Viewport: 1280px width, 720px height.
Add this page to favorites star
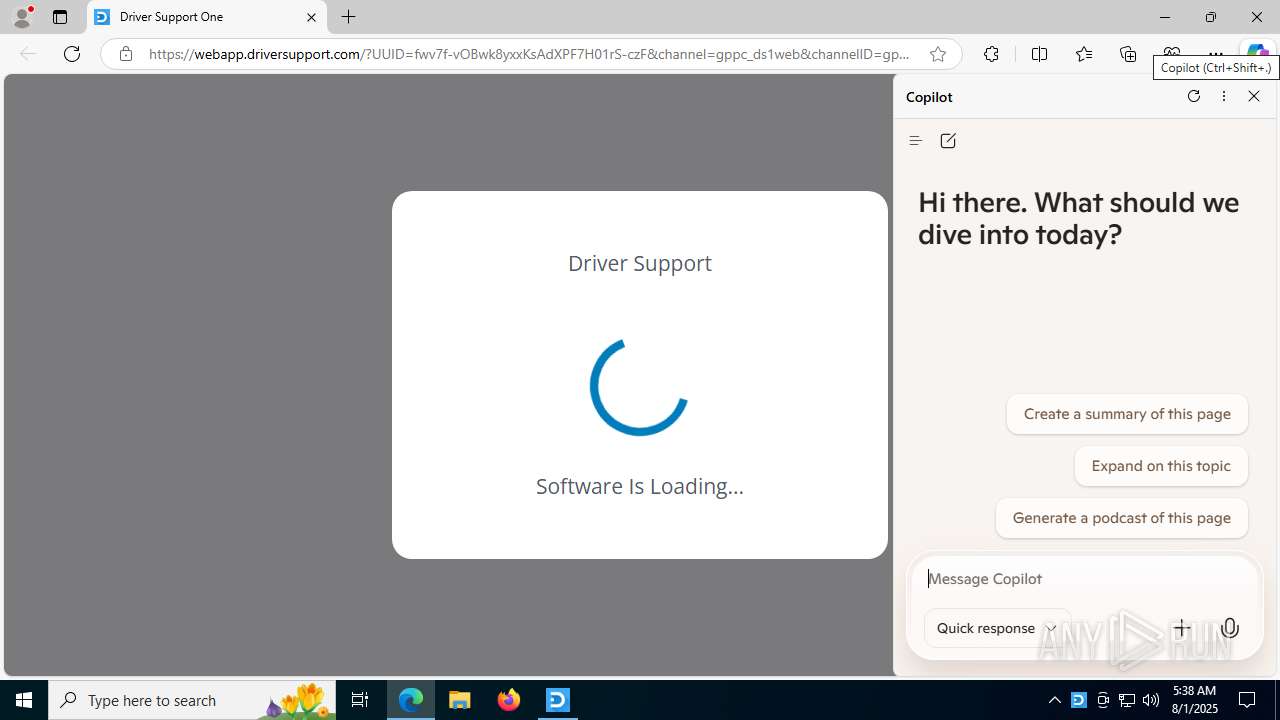[x=938, y=54]
